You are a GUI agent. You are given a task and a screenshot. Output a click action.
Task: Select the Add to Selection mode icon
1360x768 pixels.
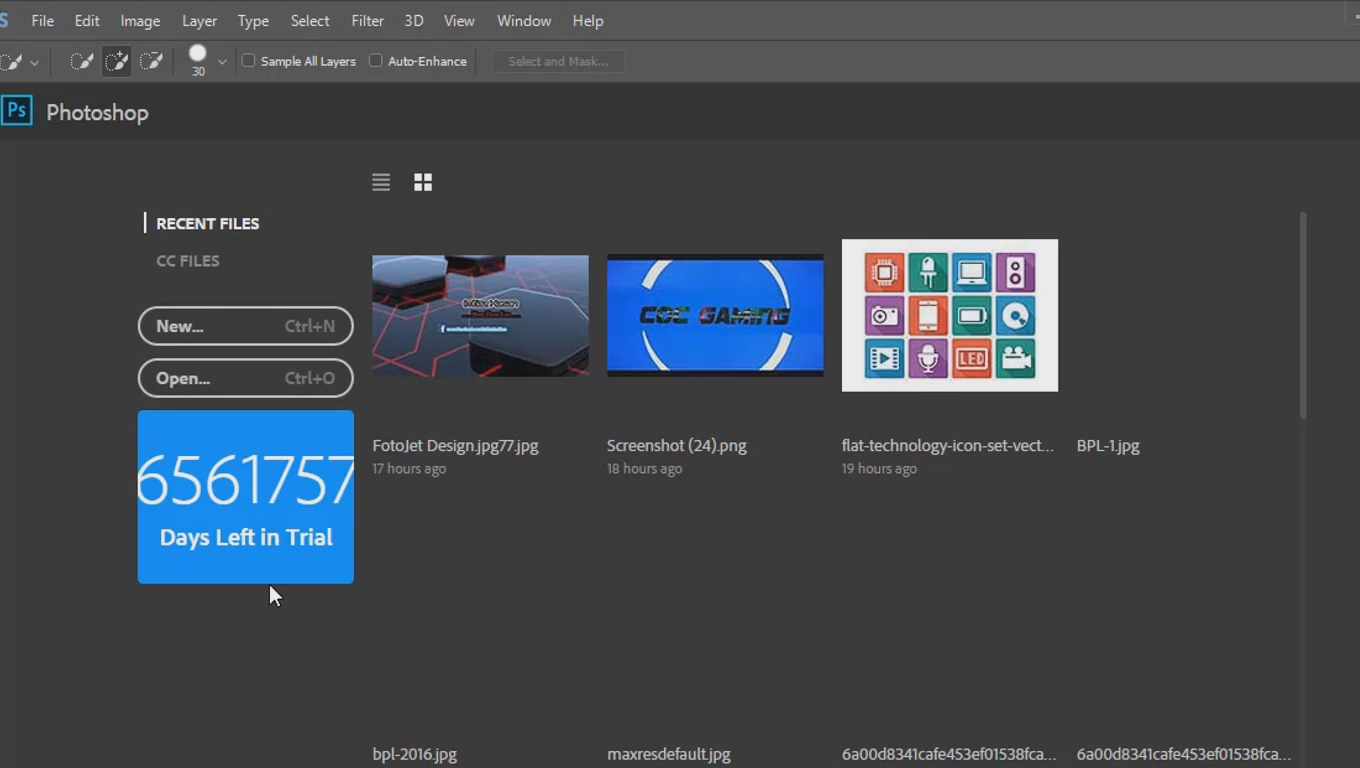(117, 61)
